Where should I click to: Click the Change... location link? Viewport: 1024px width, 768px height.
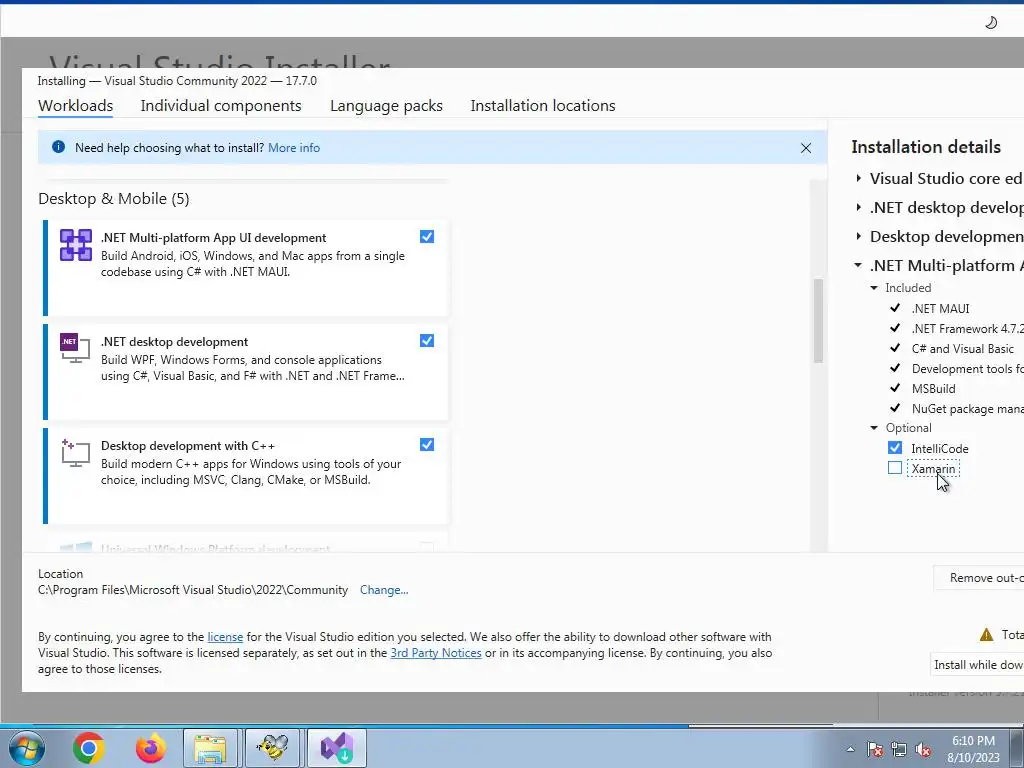384,590
